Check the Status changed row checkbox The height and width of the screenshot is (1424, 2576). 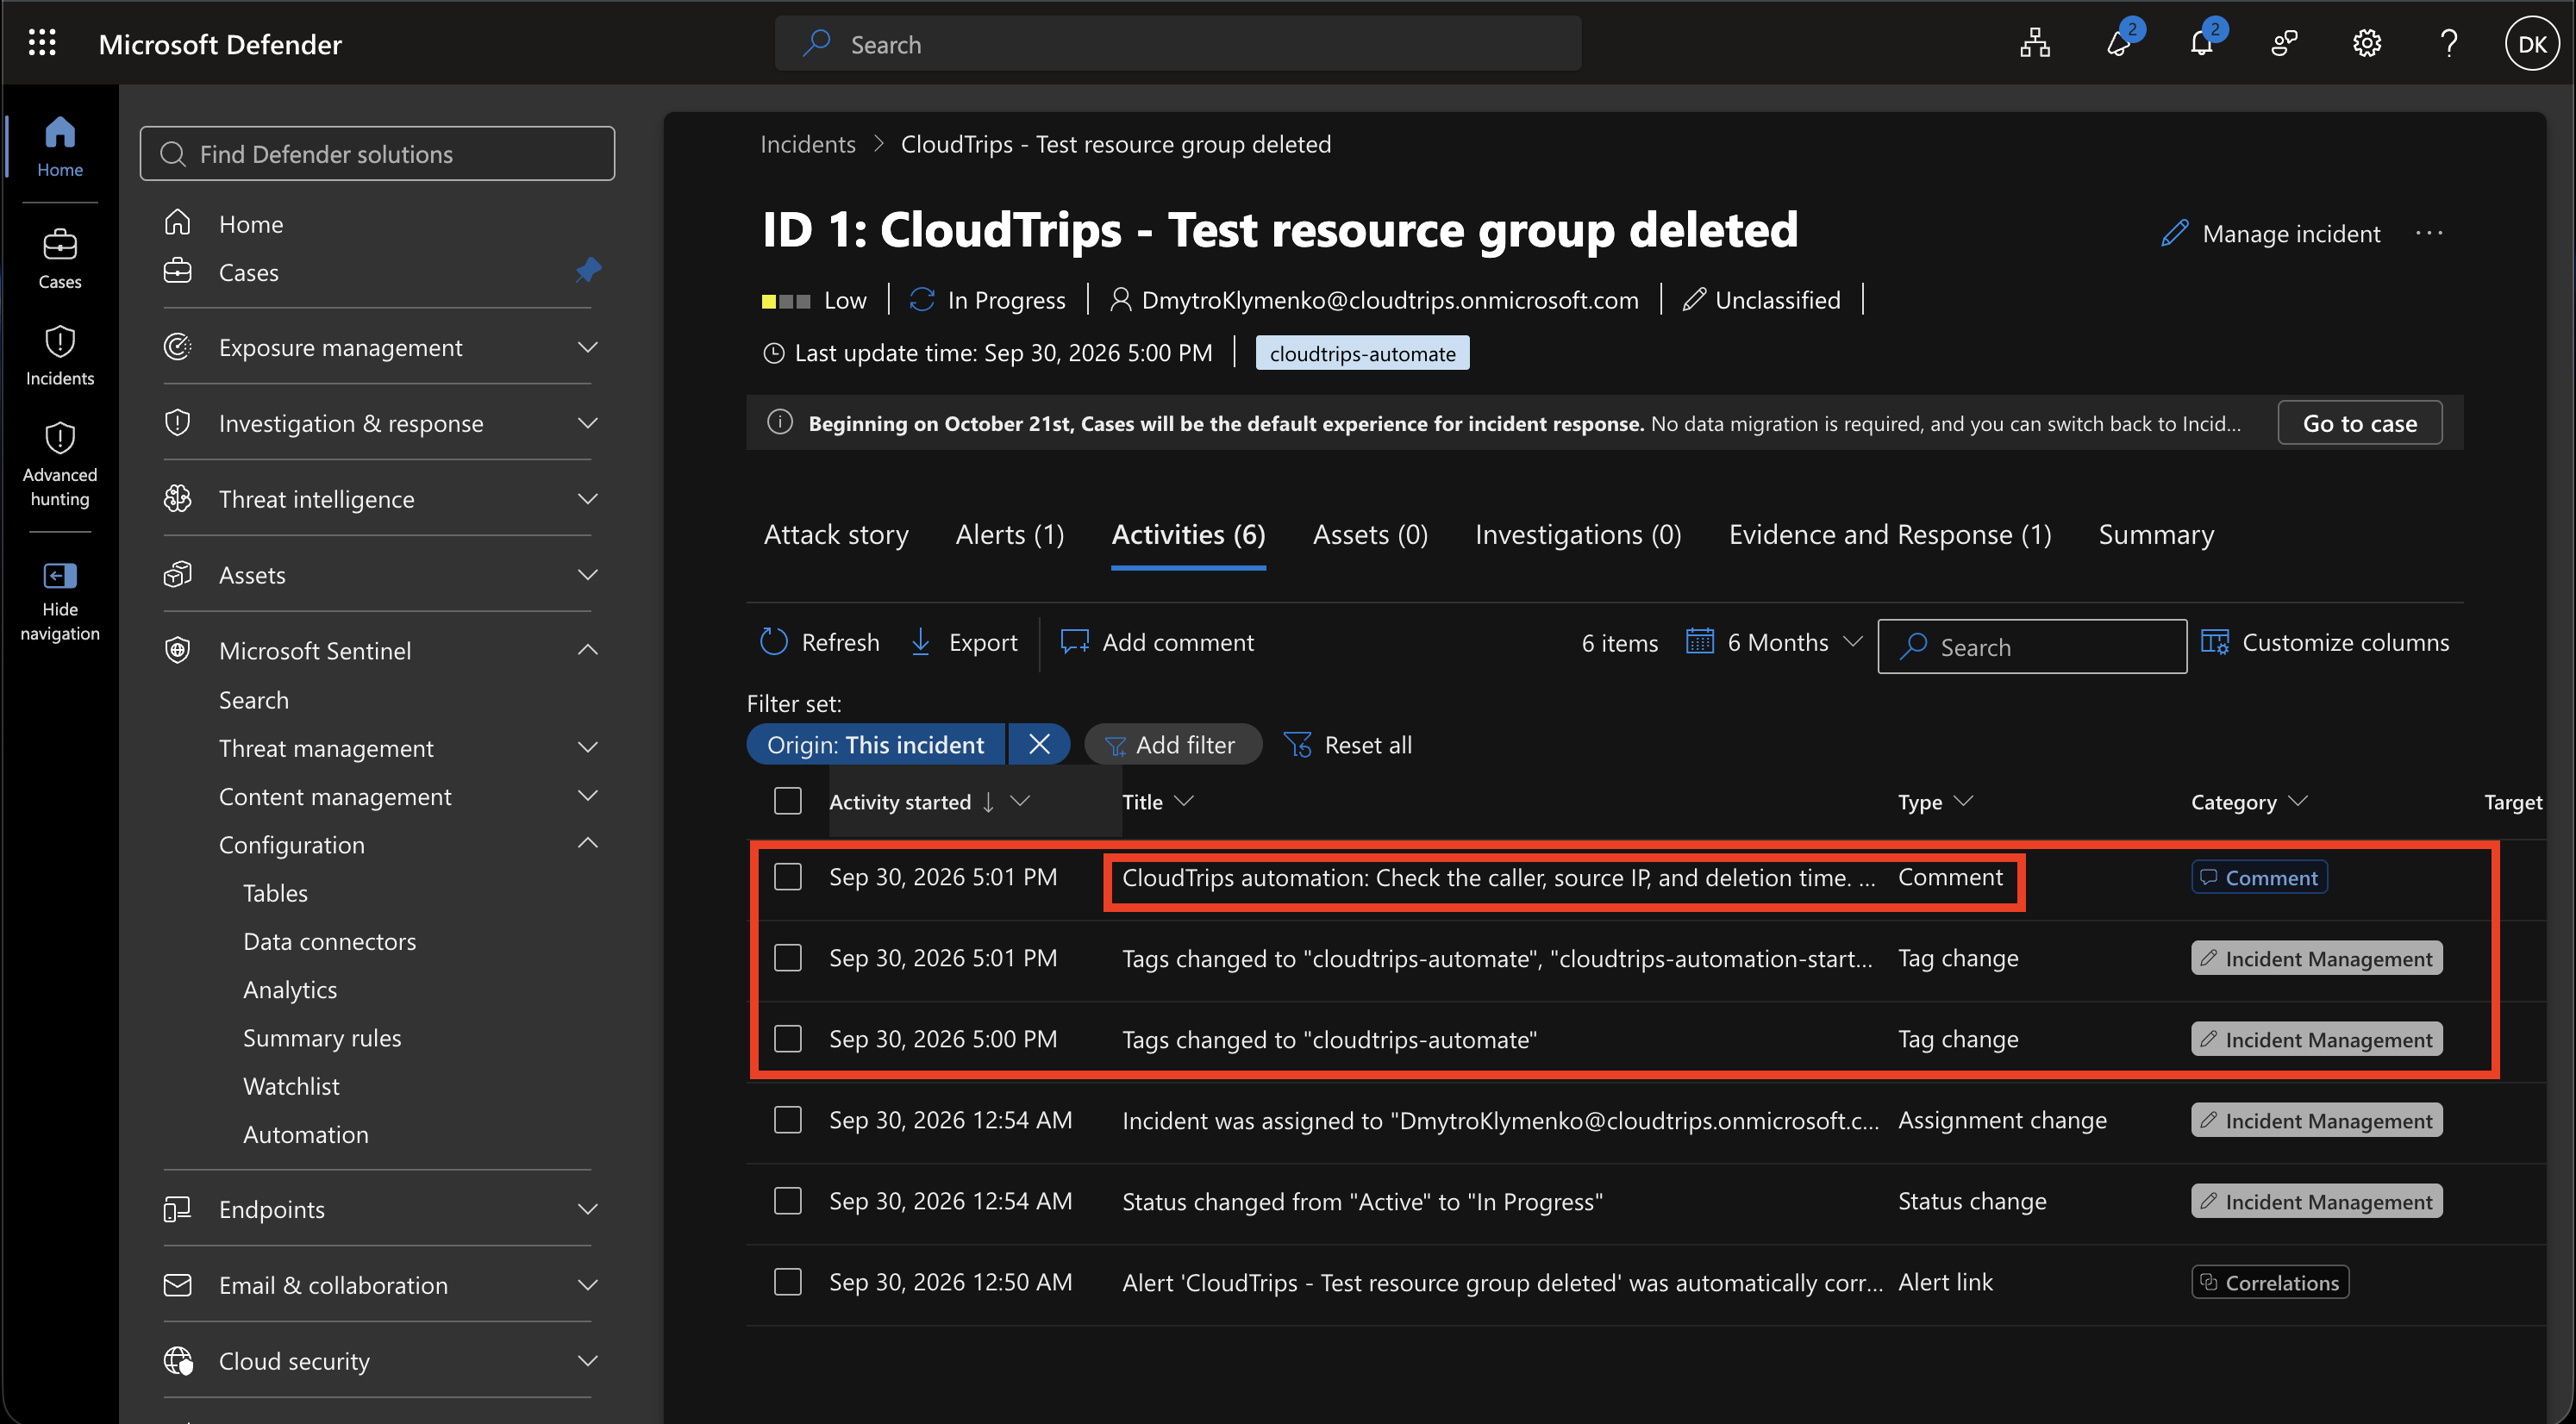click(x=788, y=1201)
